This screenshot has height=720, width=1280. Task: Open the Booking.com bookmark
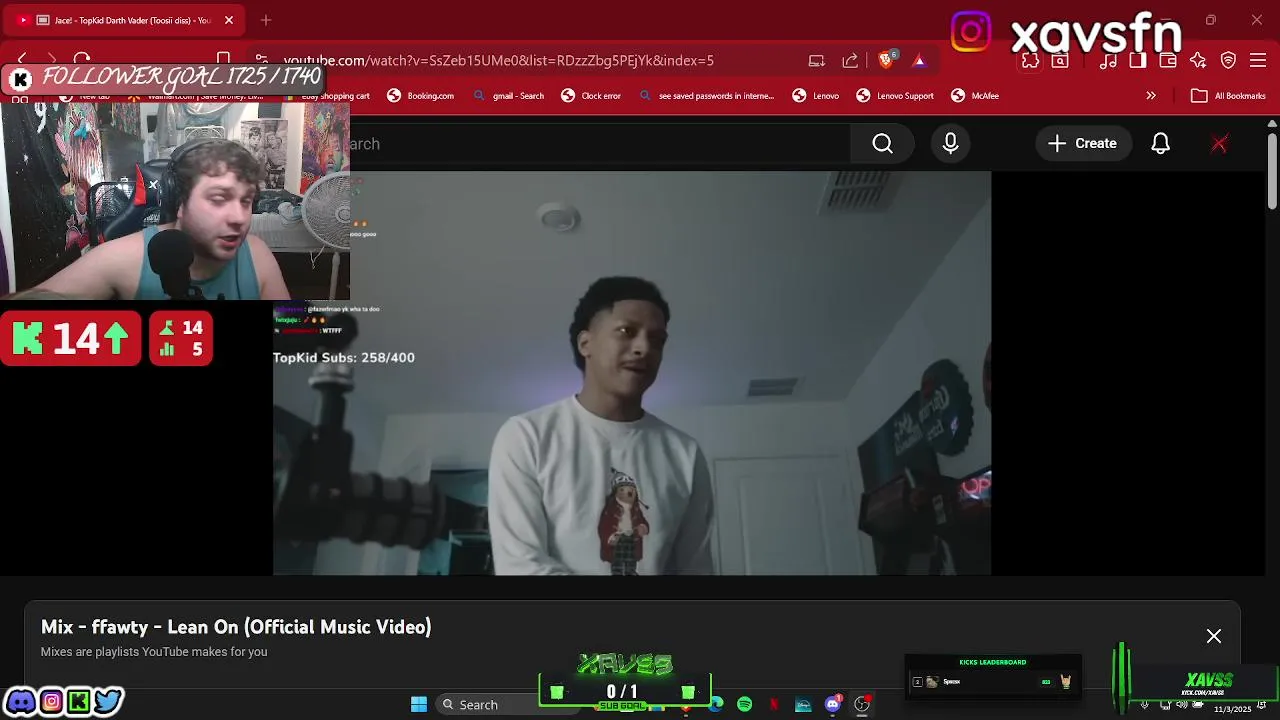click(x=421, y=96)
